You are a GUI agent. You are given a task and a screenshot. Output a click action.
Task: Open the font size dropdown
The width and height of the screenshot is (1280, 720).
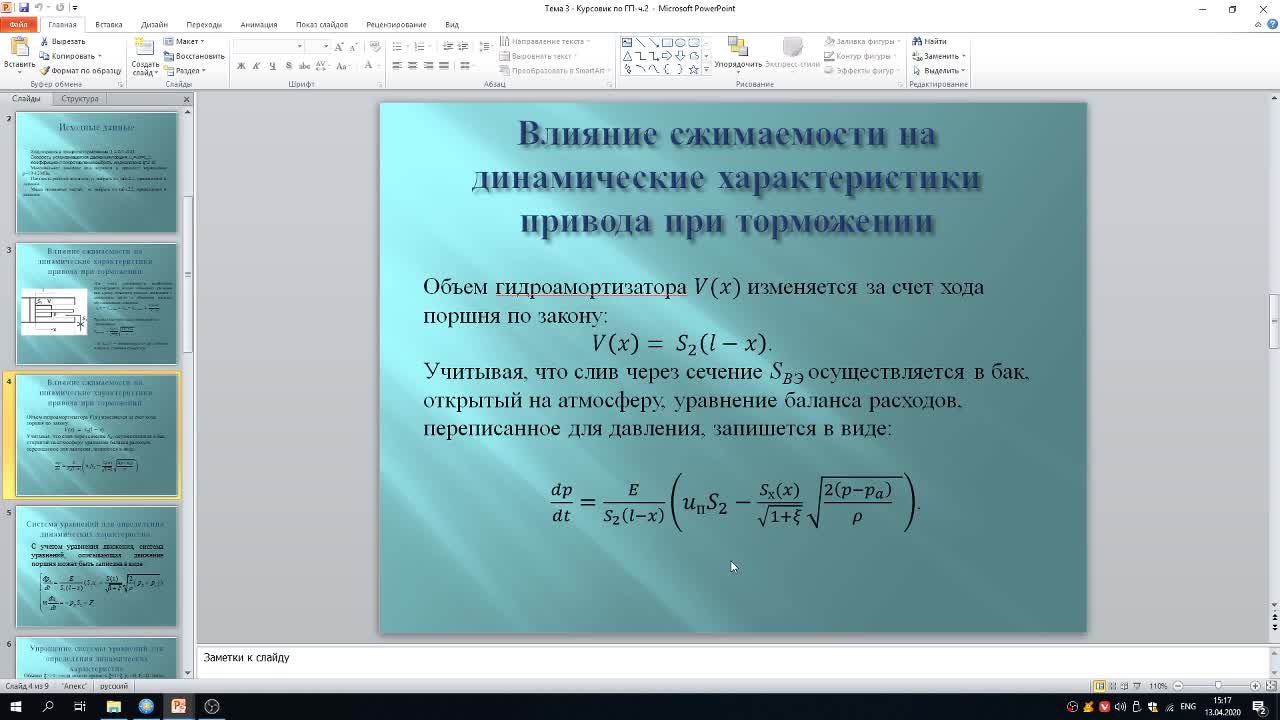click(x=325, y=46)
